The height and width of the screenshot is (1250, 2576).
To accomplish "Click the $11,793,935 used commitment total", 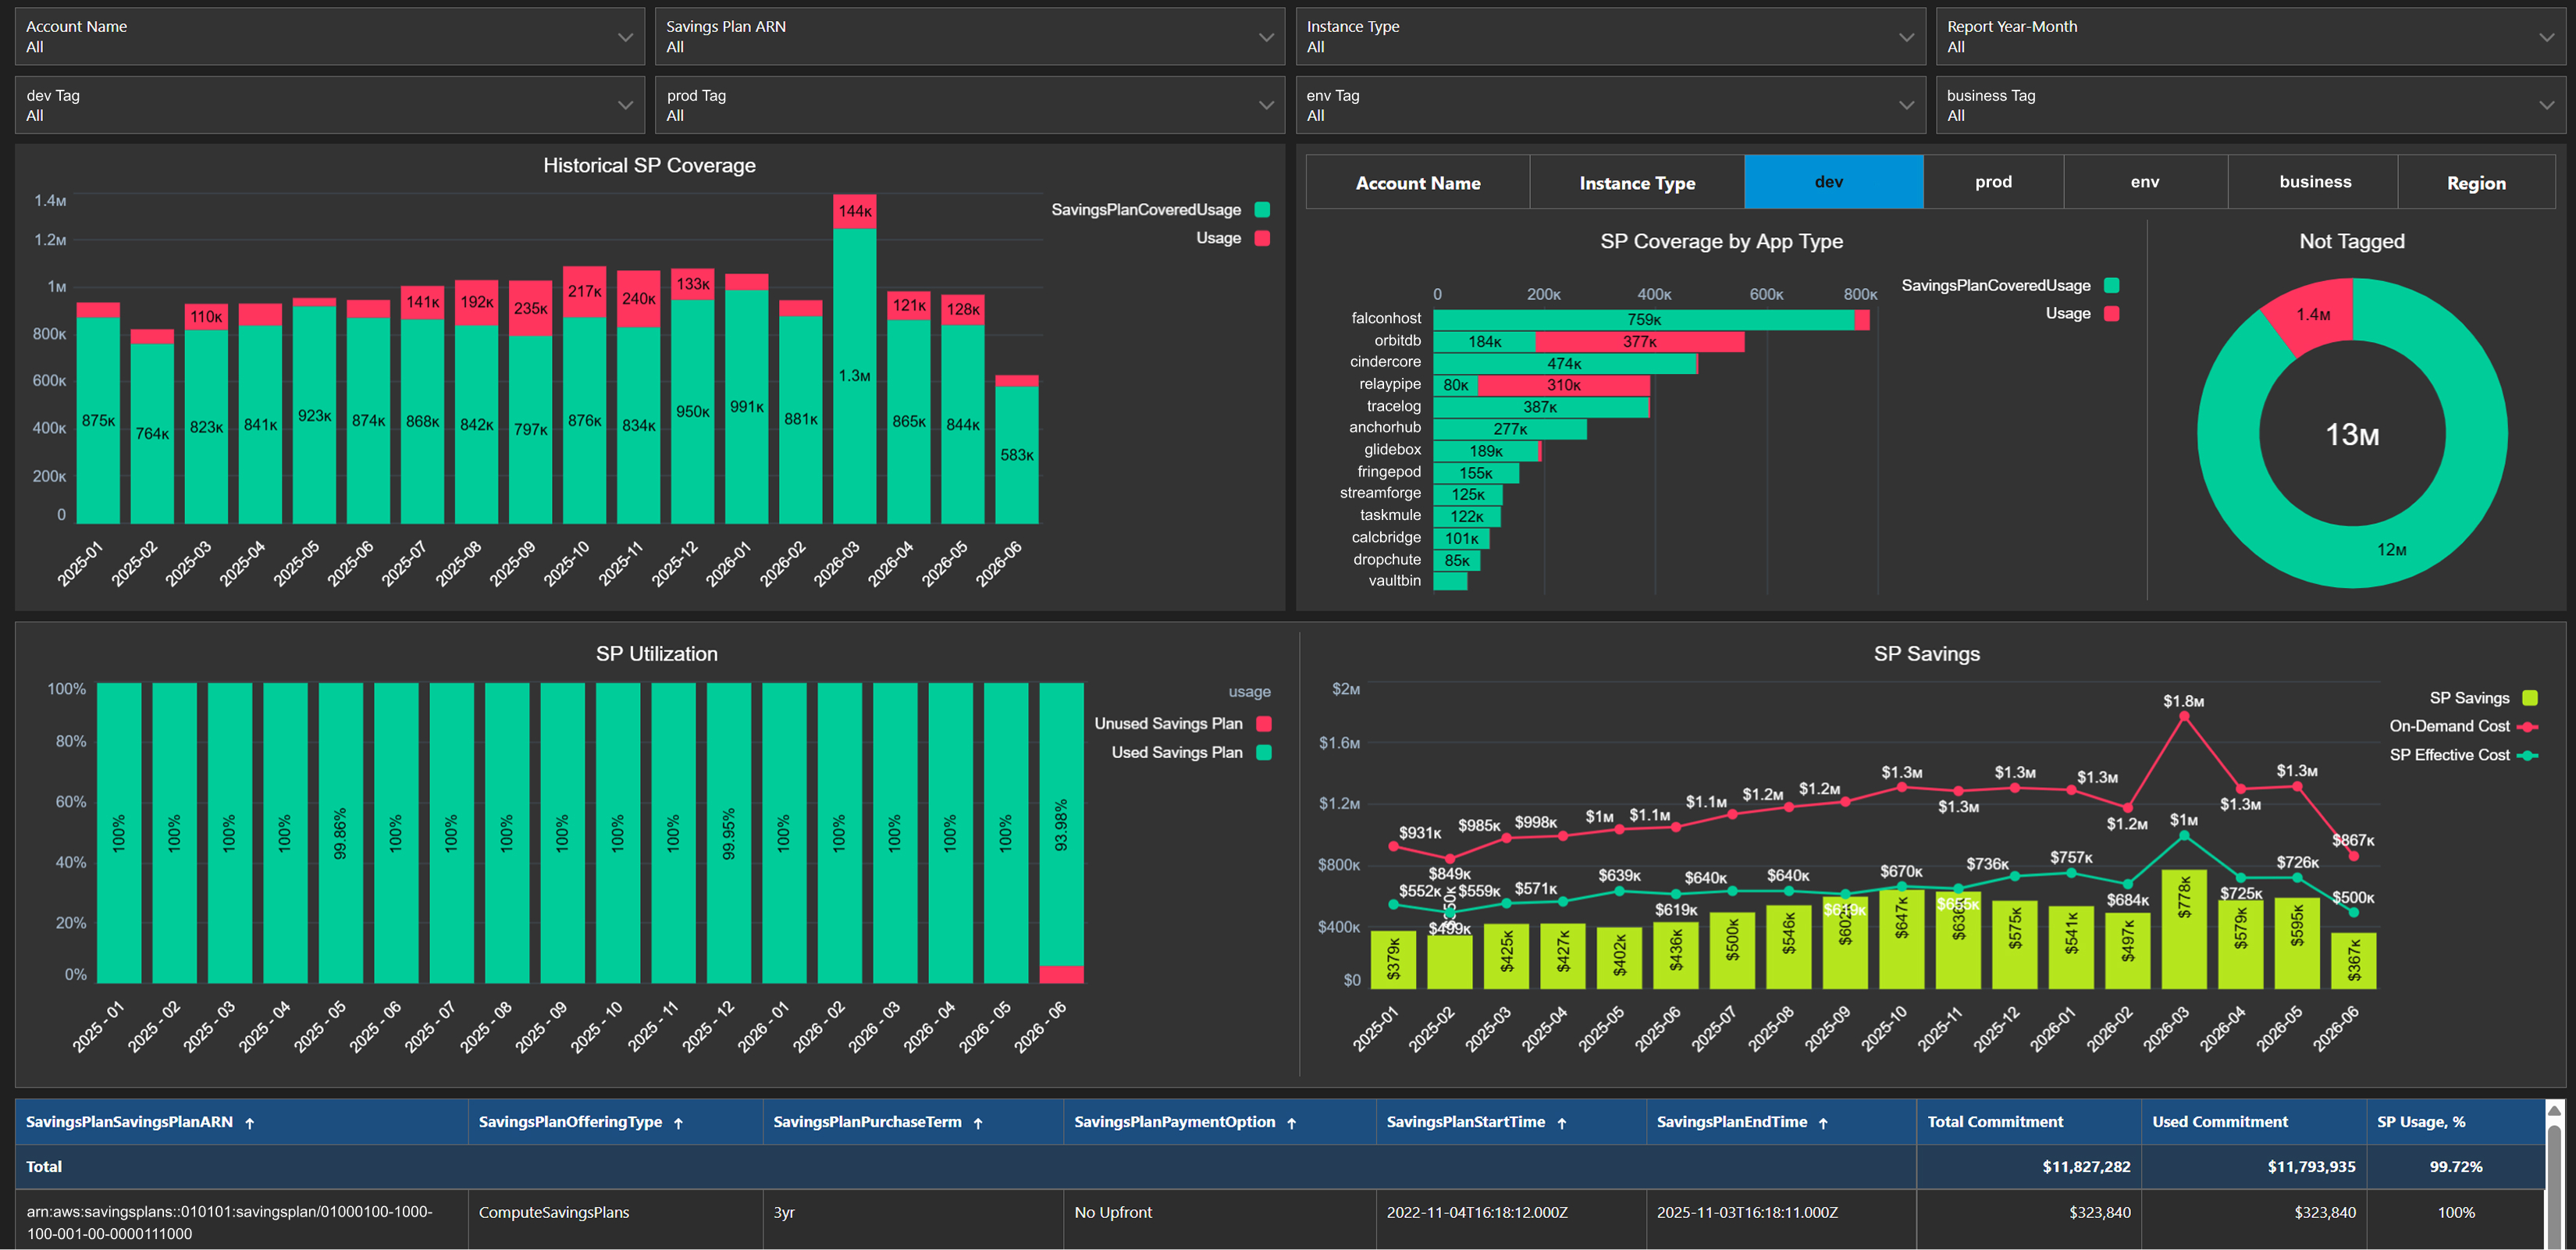I will click(x=2311, y=1167).
